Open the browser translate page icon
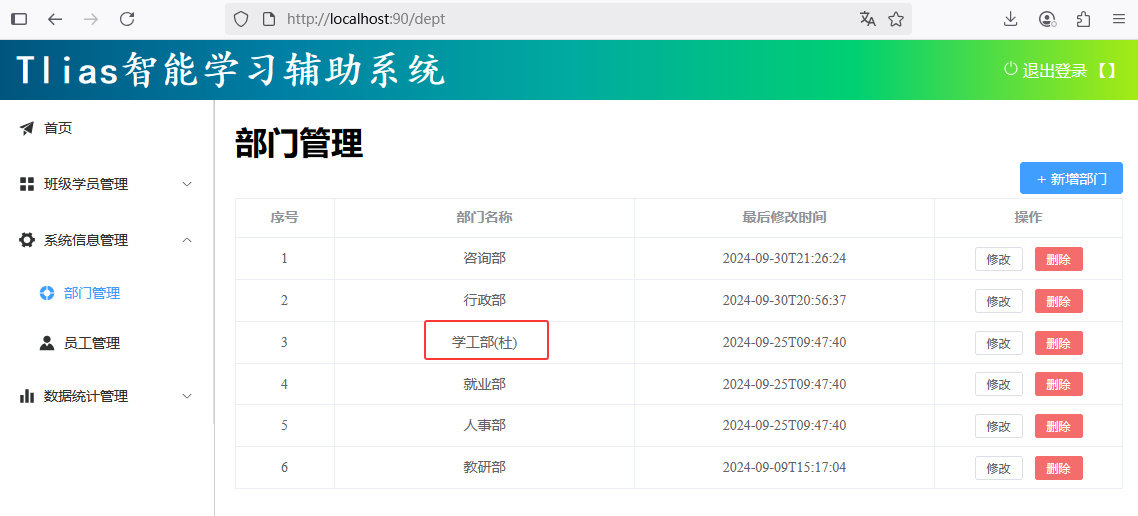1138x516 pixels. coord(867,19)
